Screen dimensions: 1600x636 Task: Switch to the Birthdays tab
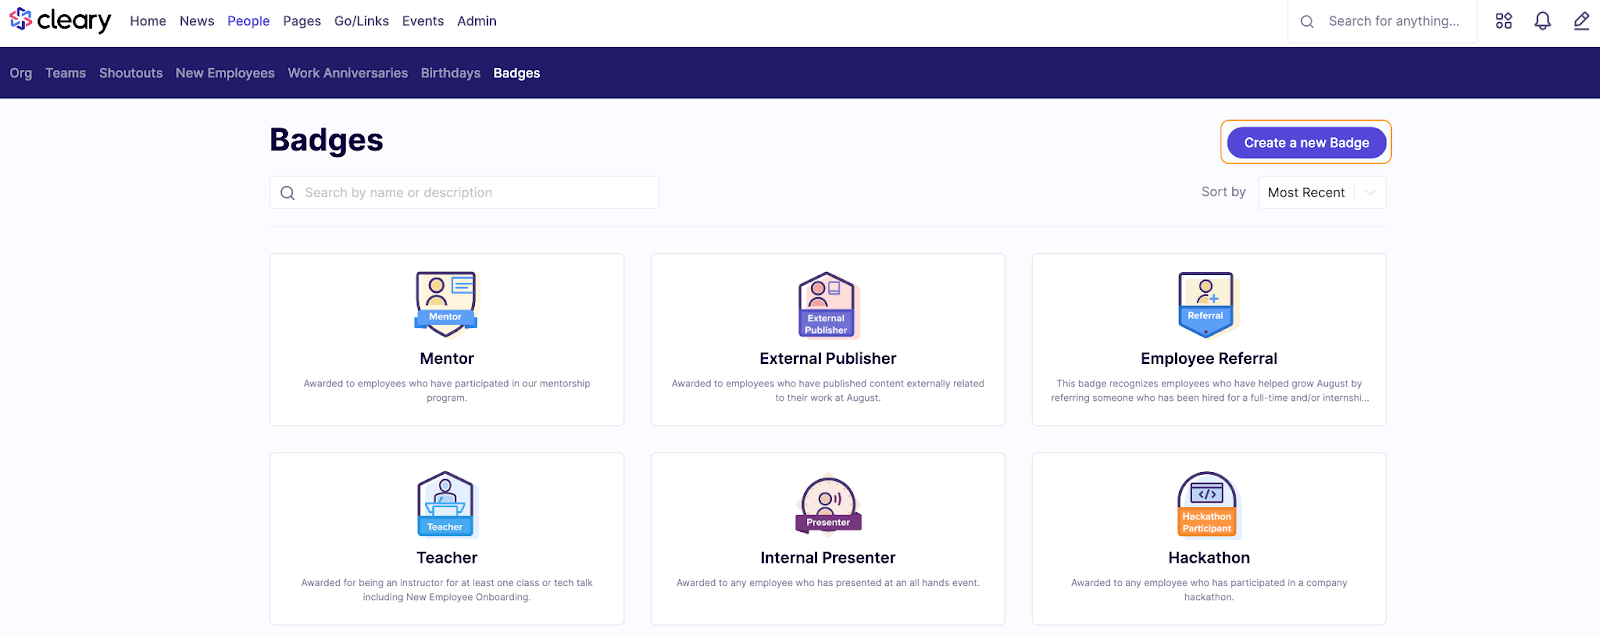(x=451, y=73)
